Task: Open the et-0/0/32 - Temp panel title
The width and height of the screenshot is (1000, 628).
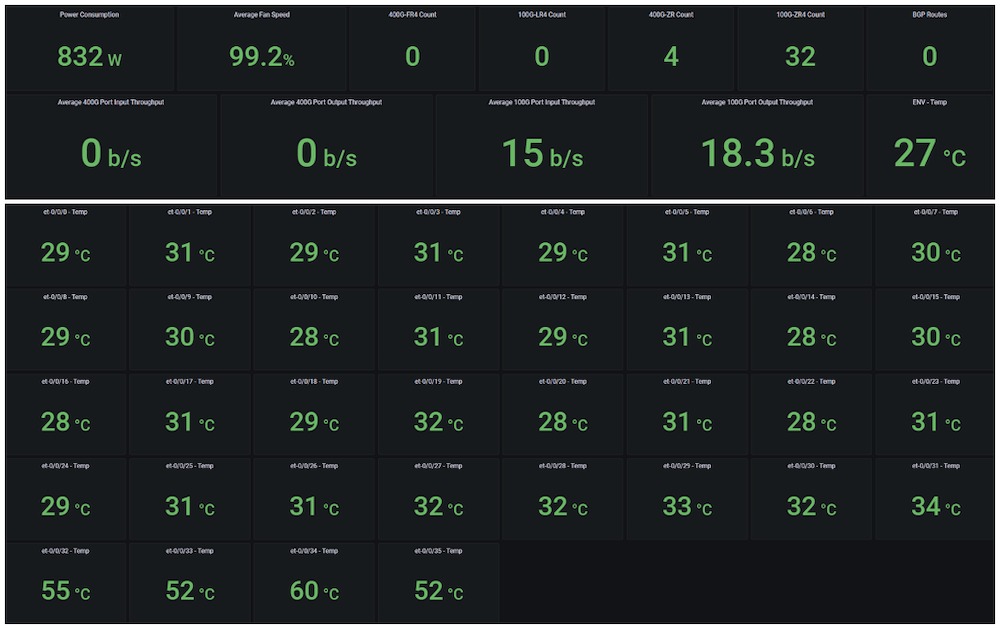Action: point(66,551)
